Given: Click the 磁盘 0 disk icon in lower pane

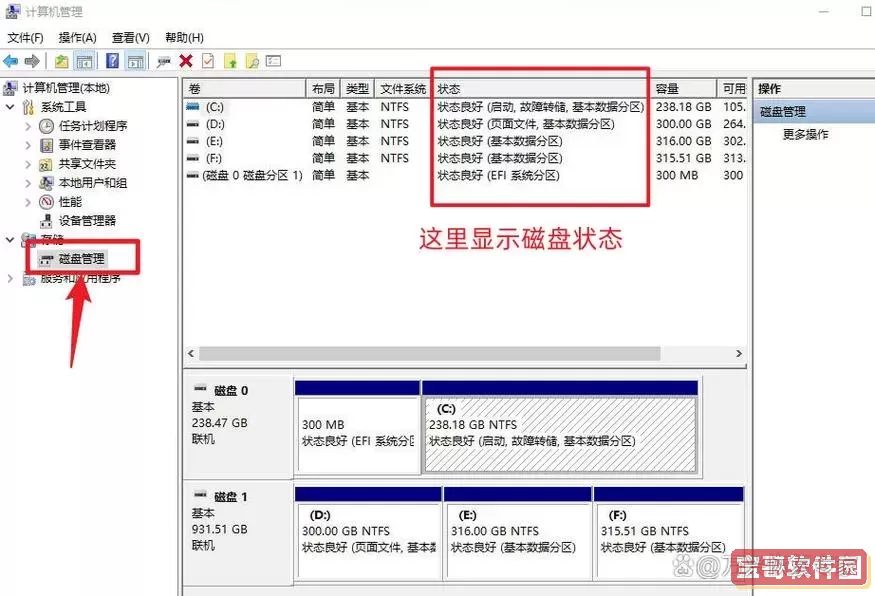Looking at the screenshot, I should point(200,388).
